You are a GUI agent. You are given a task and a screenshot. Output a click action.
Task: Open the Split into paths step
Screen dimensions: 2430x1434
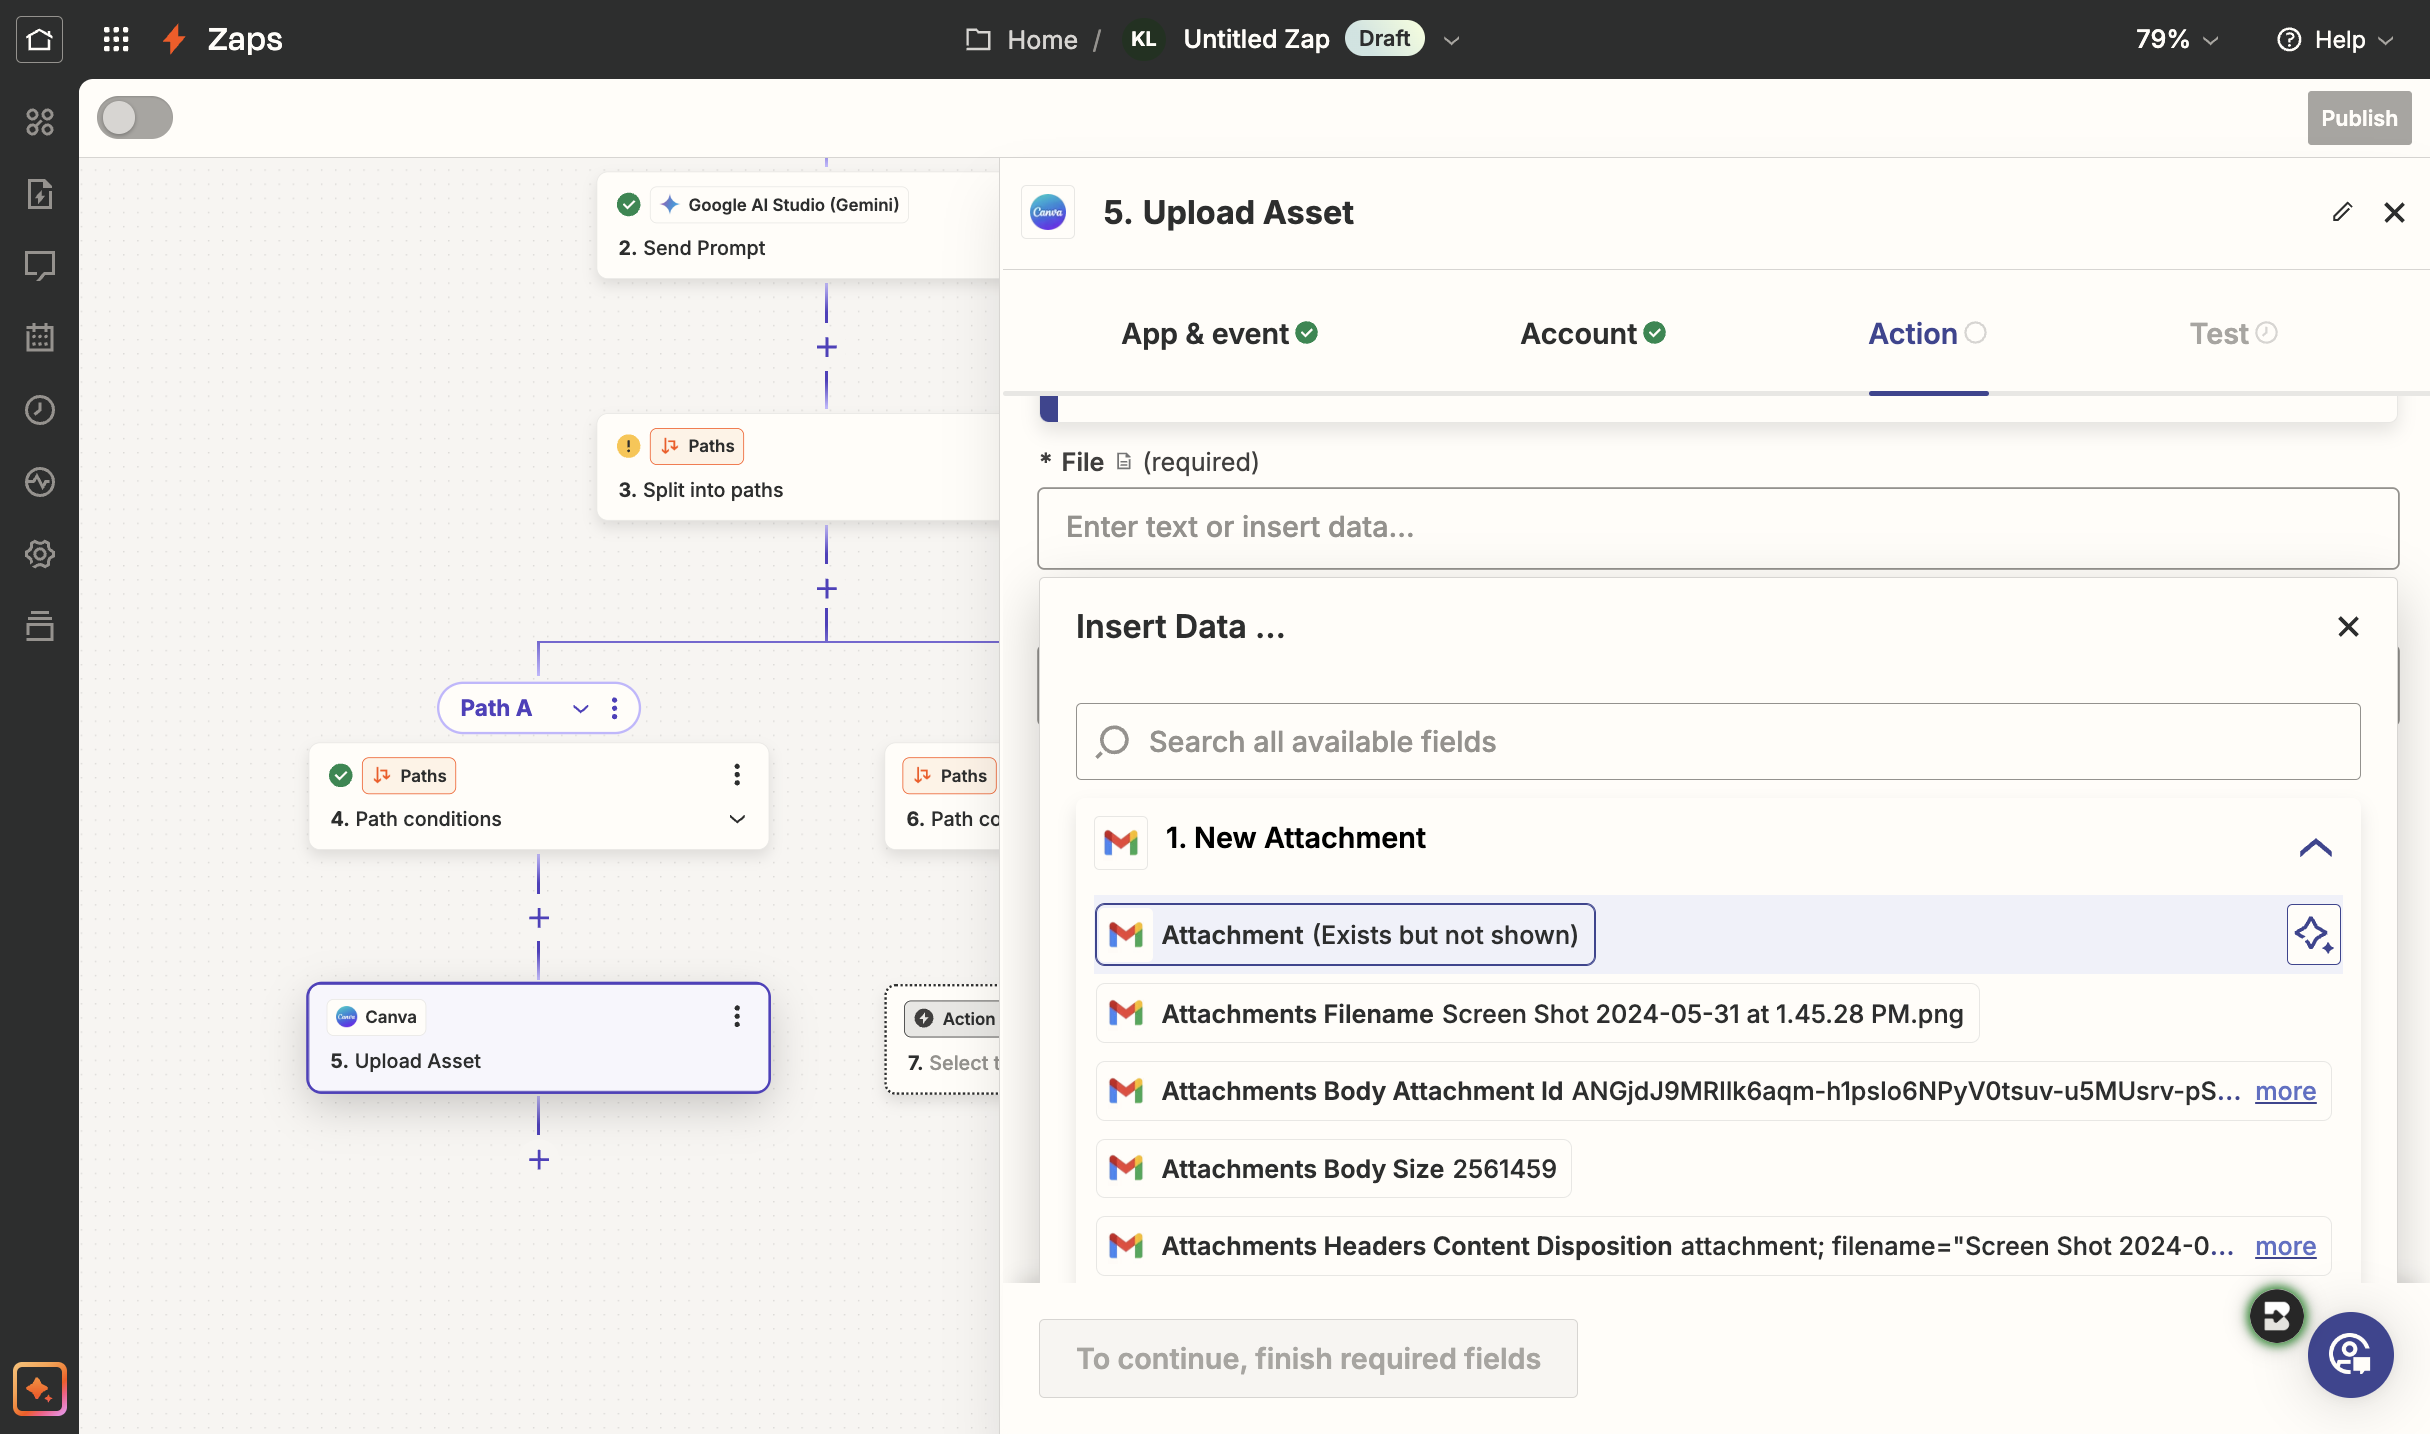tap(798, 467)
